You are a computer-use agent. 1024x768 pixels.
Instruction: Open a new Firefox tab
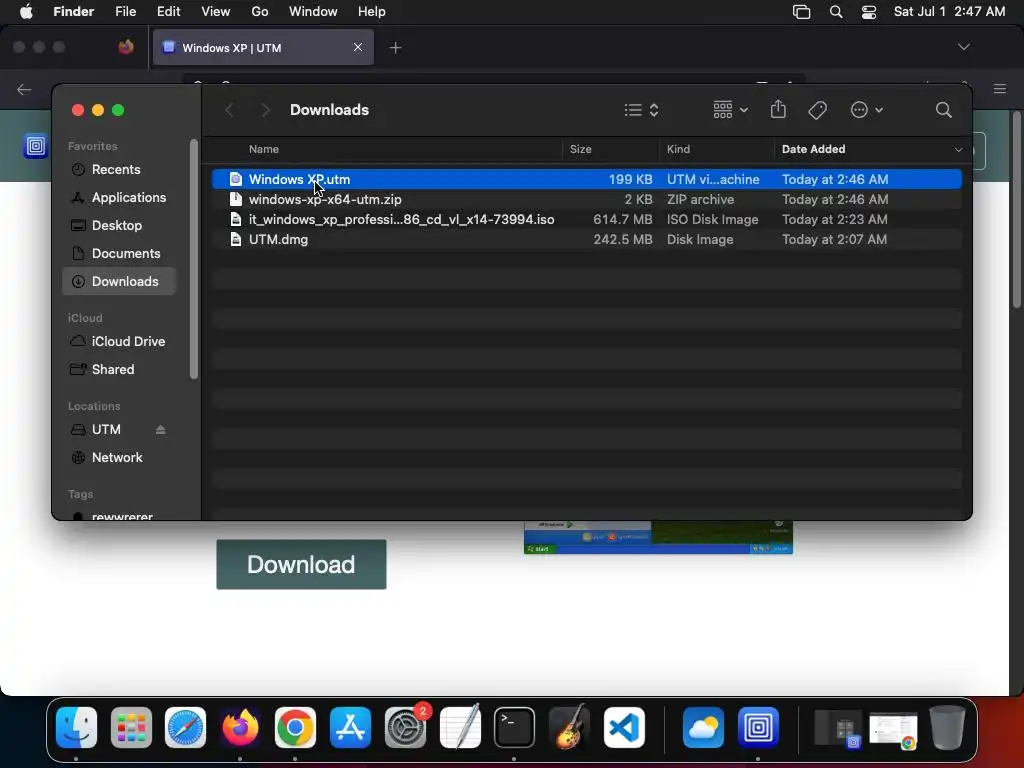[395, 48]
